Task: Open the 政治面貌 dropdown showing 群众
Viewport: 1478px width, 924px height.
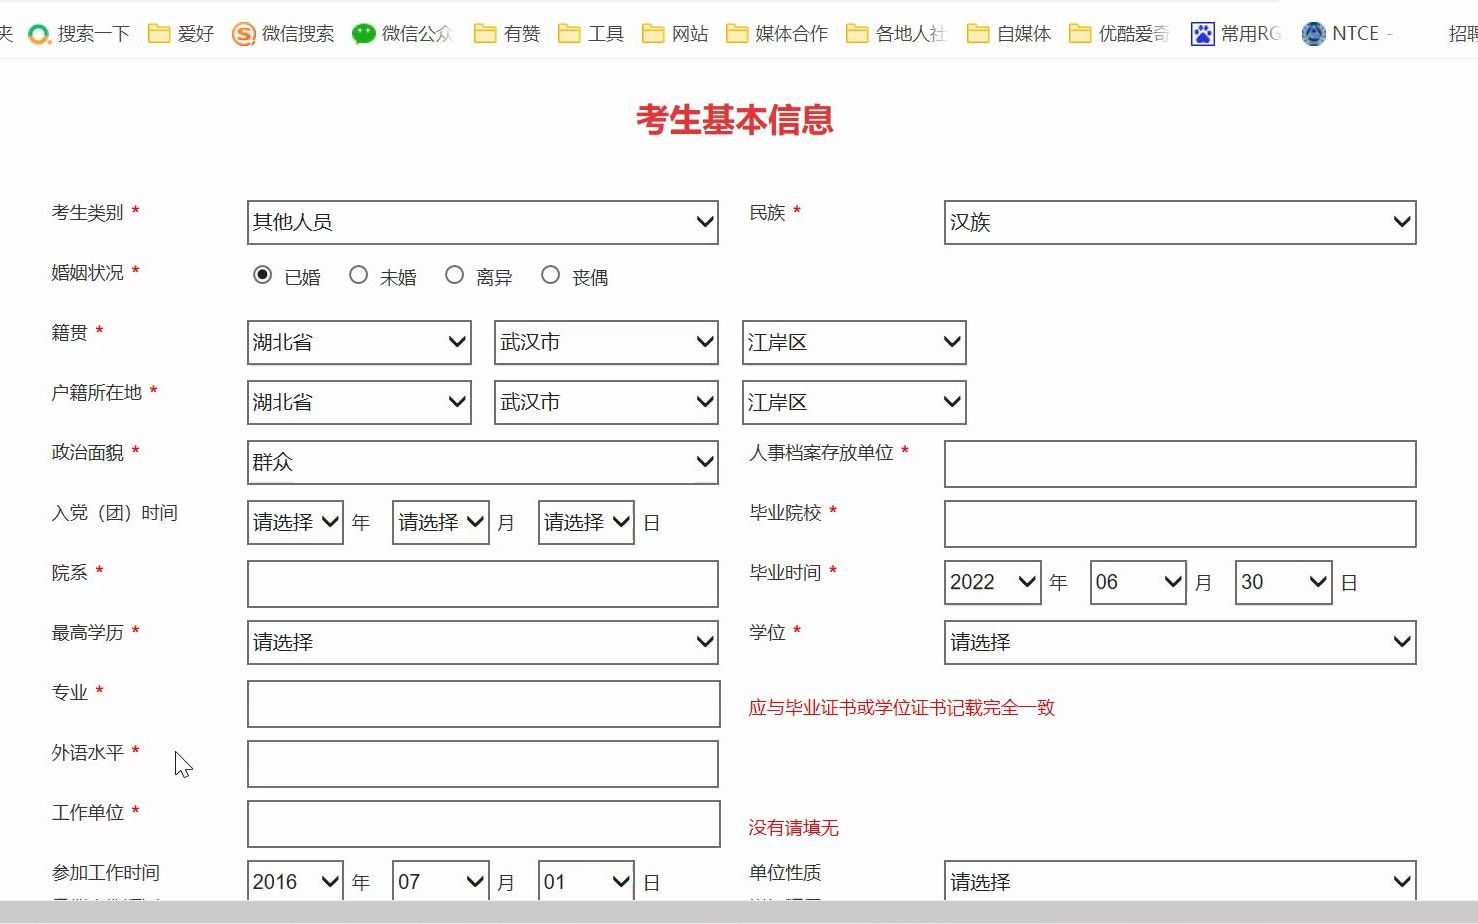Action: coord(482,462)
